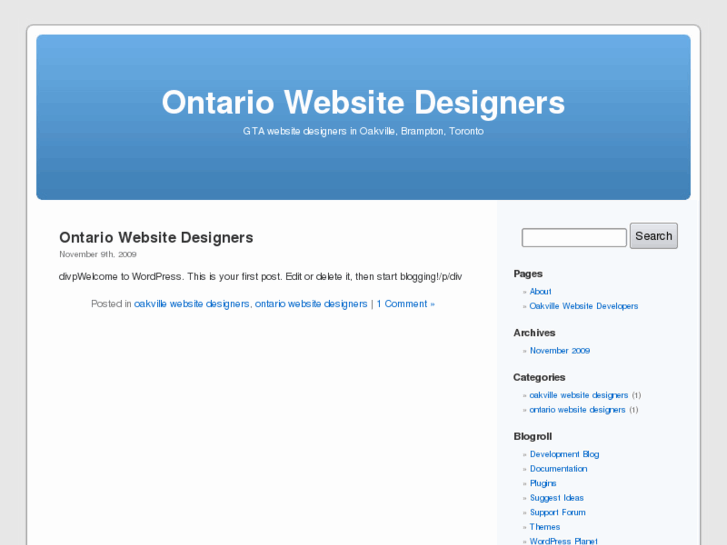
Task: Click the November 9th, 2009 post date
Action: click(98, 254)
